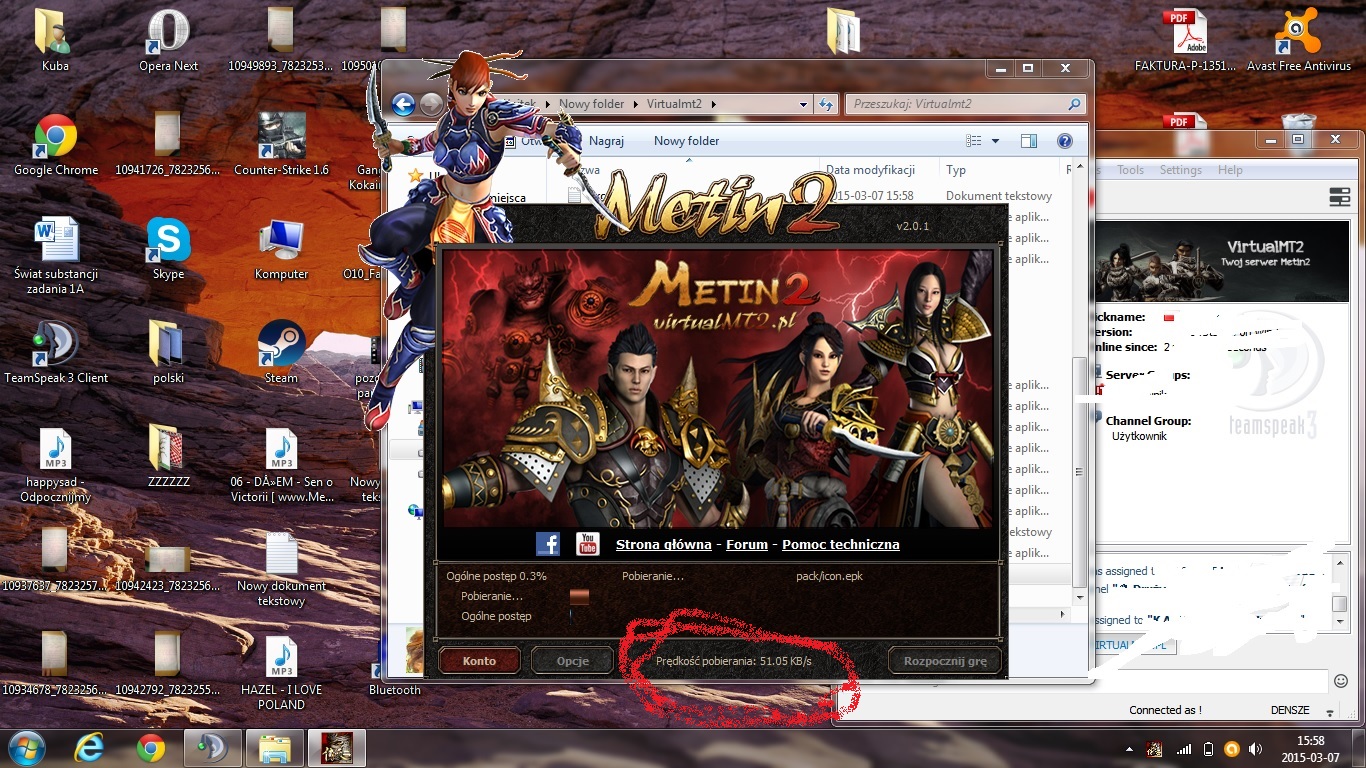This screenshot has width=1366, height=768.
Task: Open the 06 - DŻEM Sen o Victorii MP3
Action: tap(281, 466)
